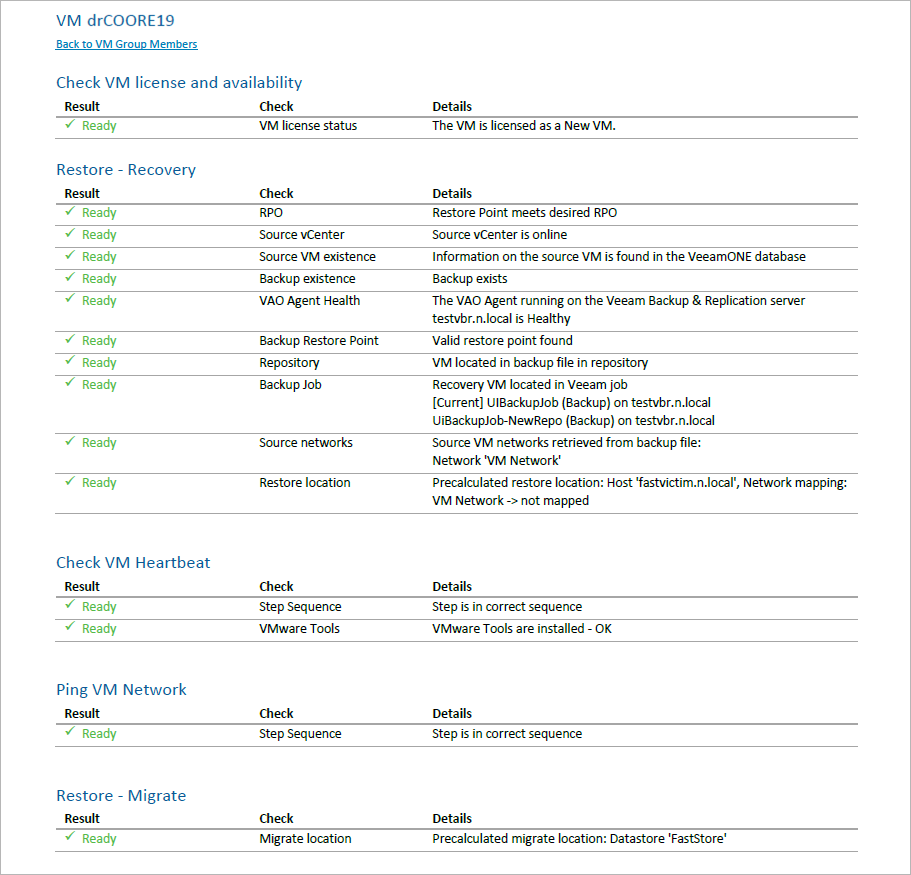
Task: Click the Ping VM Network heading
Action: pos(121,690)
